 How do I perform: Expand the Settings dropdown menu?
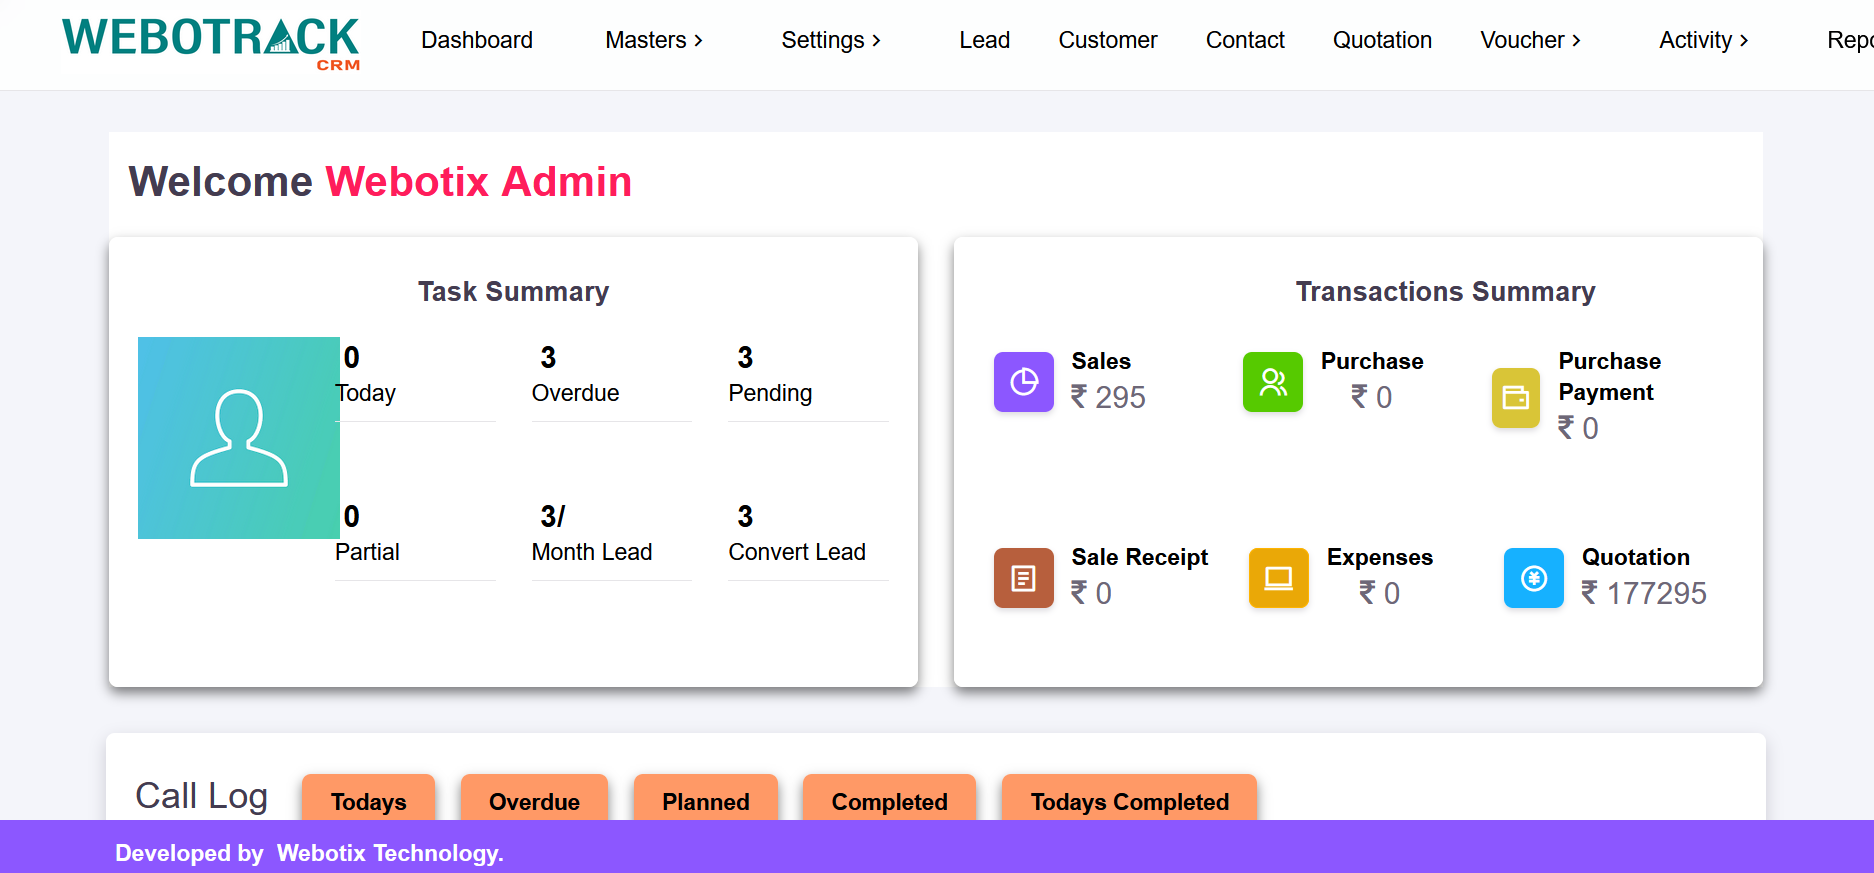[x=830, y=40]
